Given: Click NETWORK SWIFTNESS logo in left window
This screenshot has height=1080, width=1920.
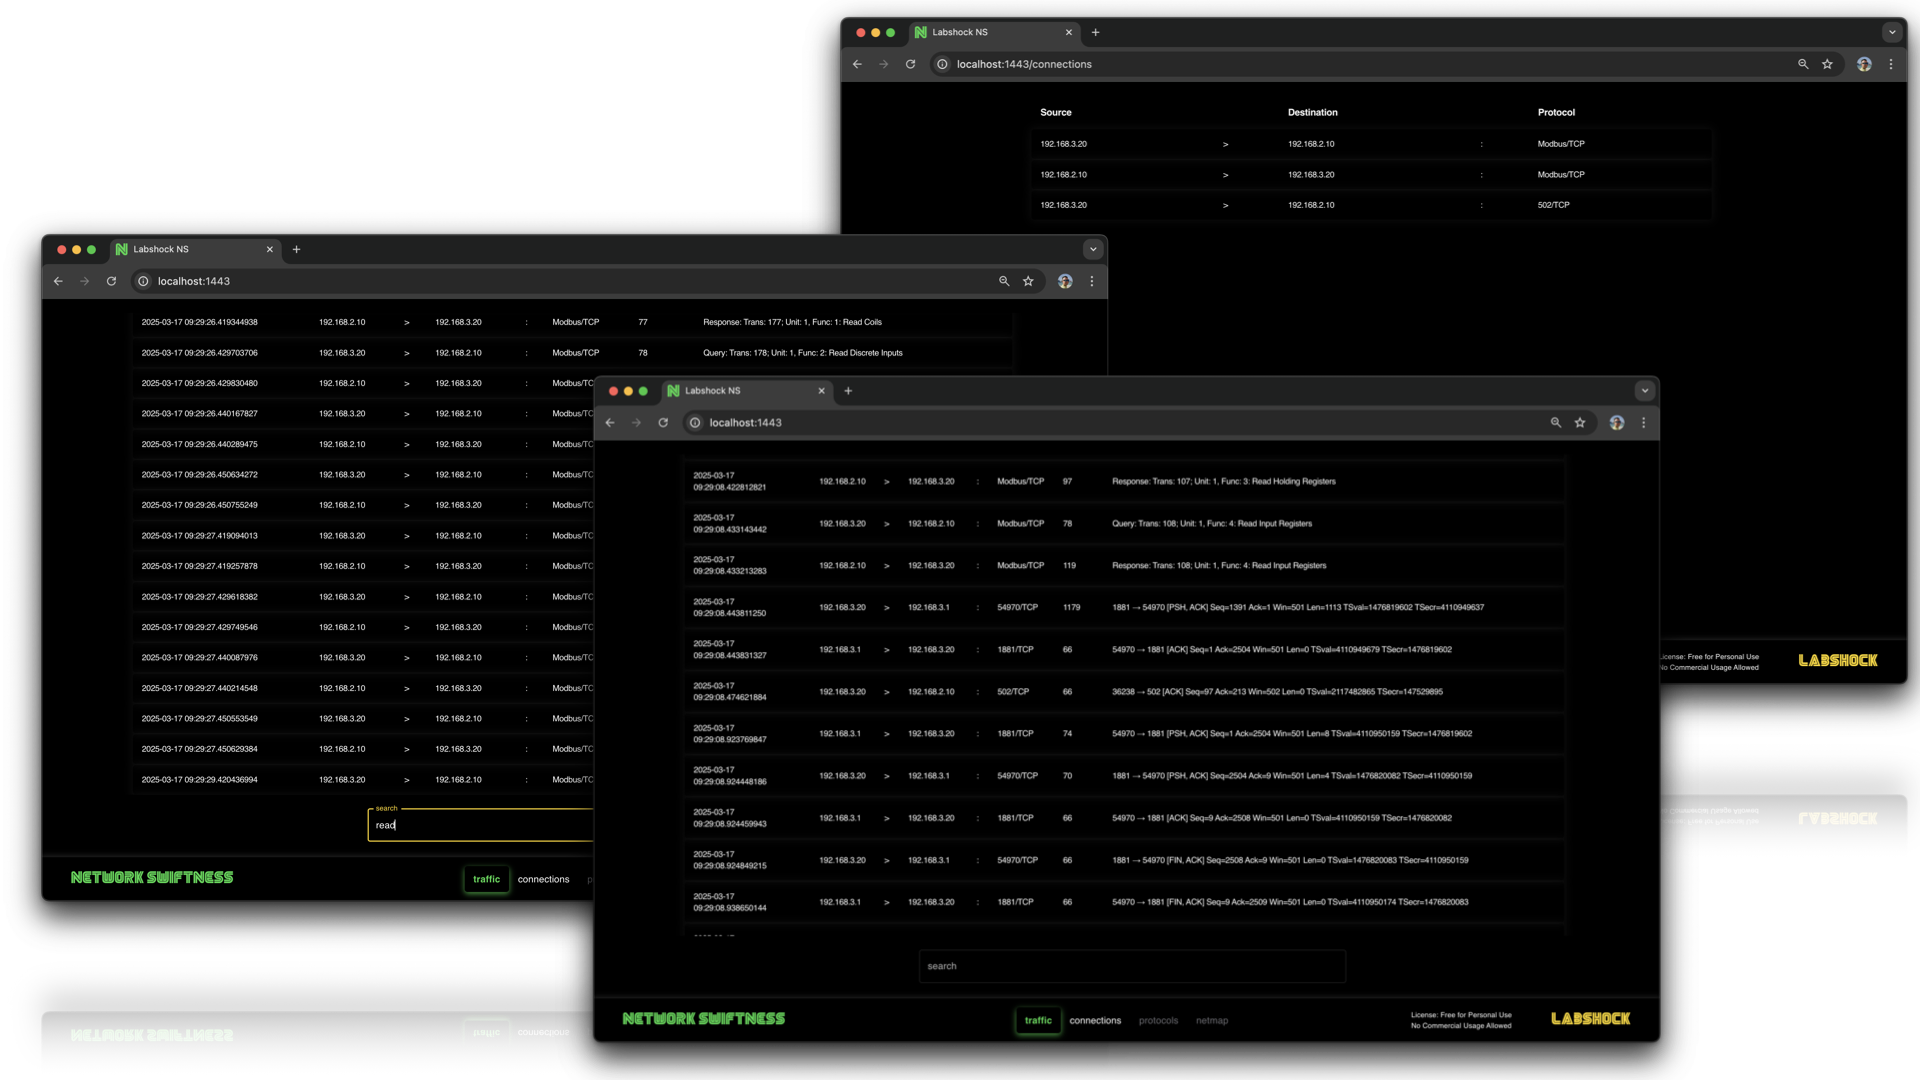Looking at the screenshot, I should coord(152,878).
